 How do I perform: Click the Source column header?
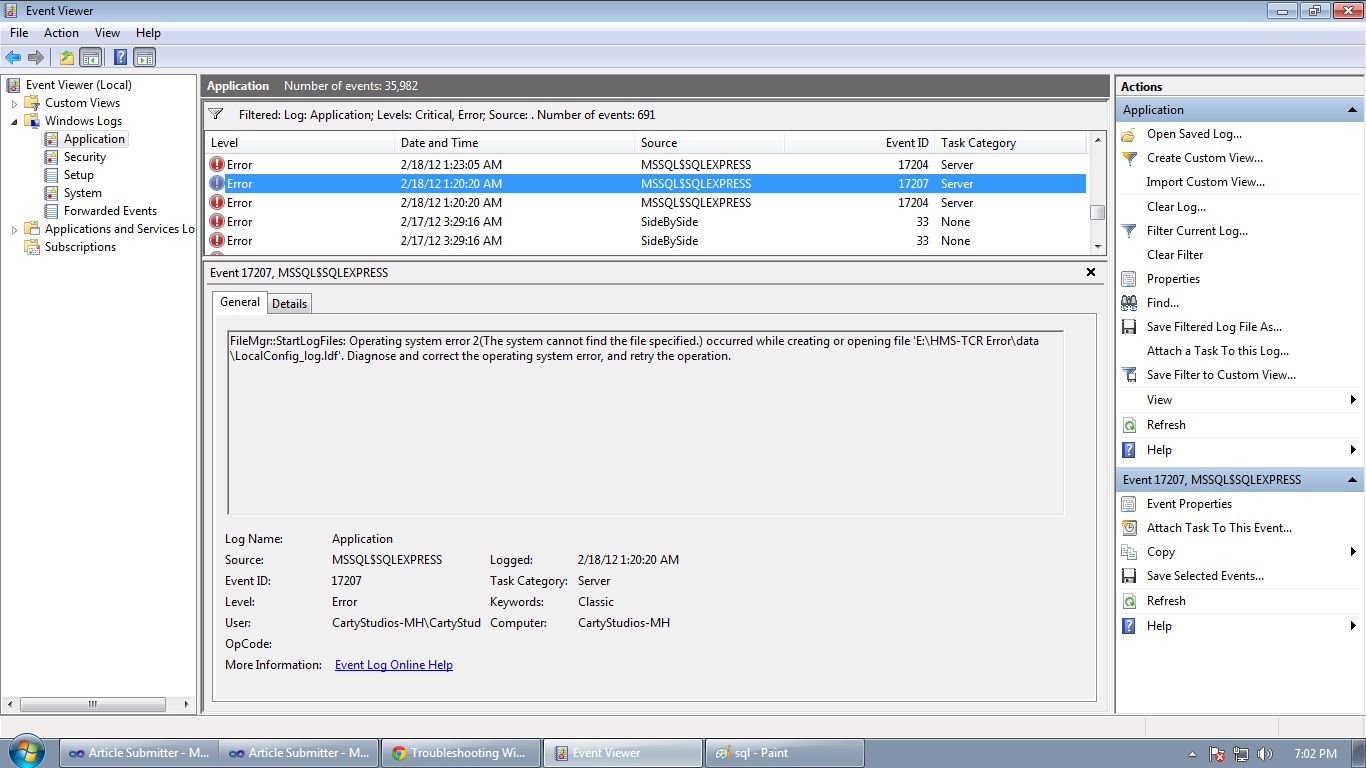coord(709,143)
